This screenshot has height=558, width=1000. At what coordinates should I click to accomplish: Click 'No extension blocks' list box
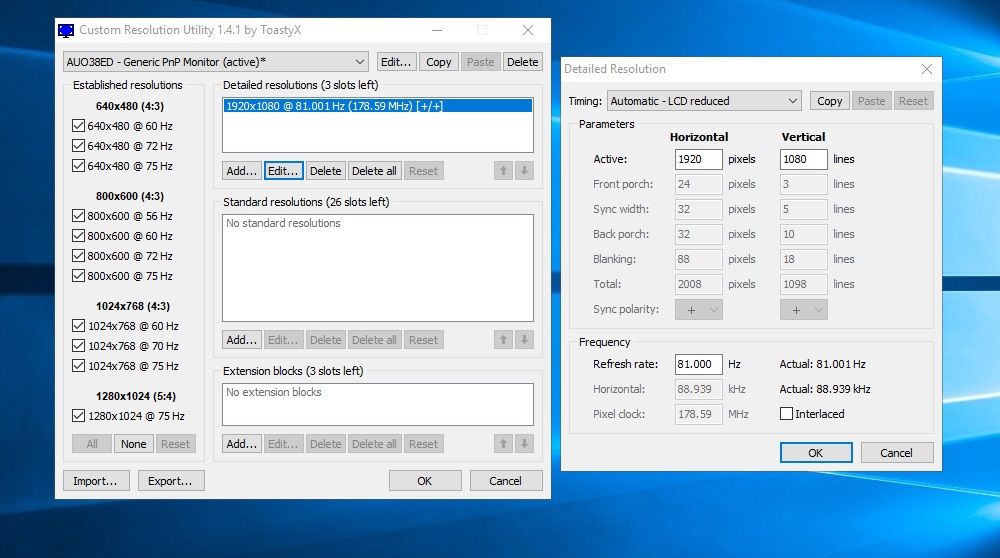[378, 404]
